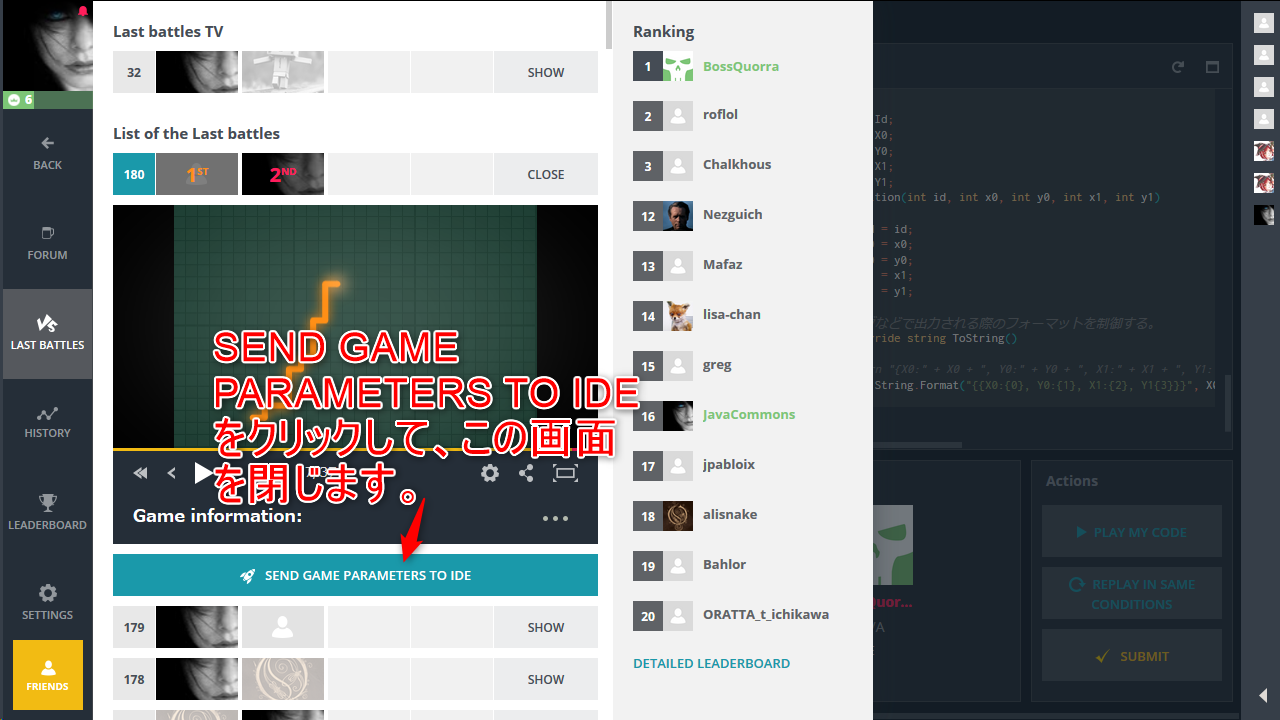Open Chalkhous in the ranking list

click(x=737, y=164)
